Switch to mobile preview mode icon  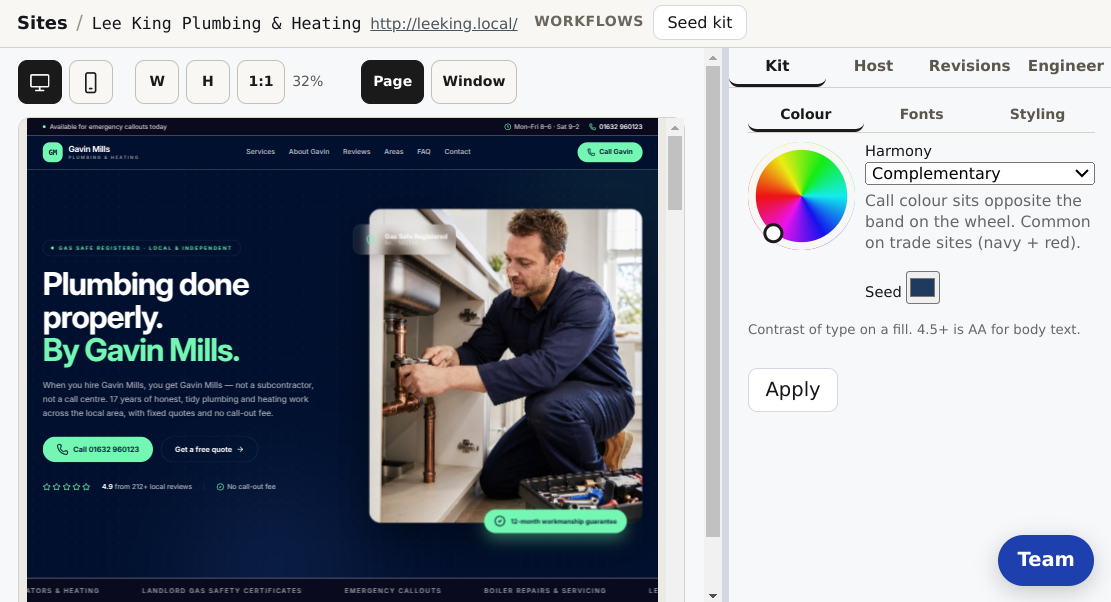pyautogui.click(x=91, y=82)
